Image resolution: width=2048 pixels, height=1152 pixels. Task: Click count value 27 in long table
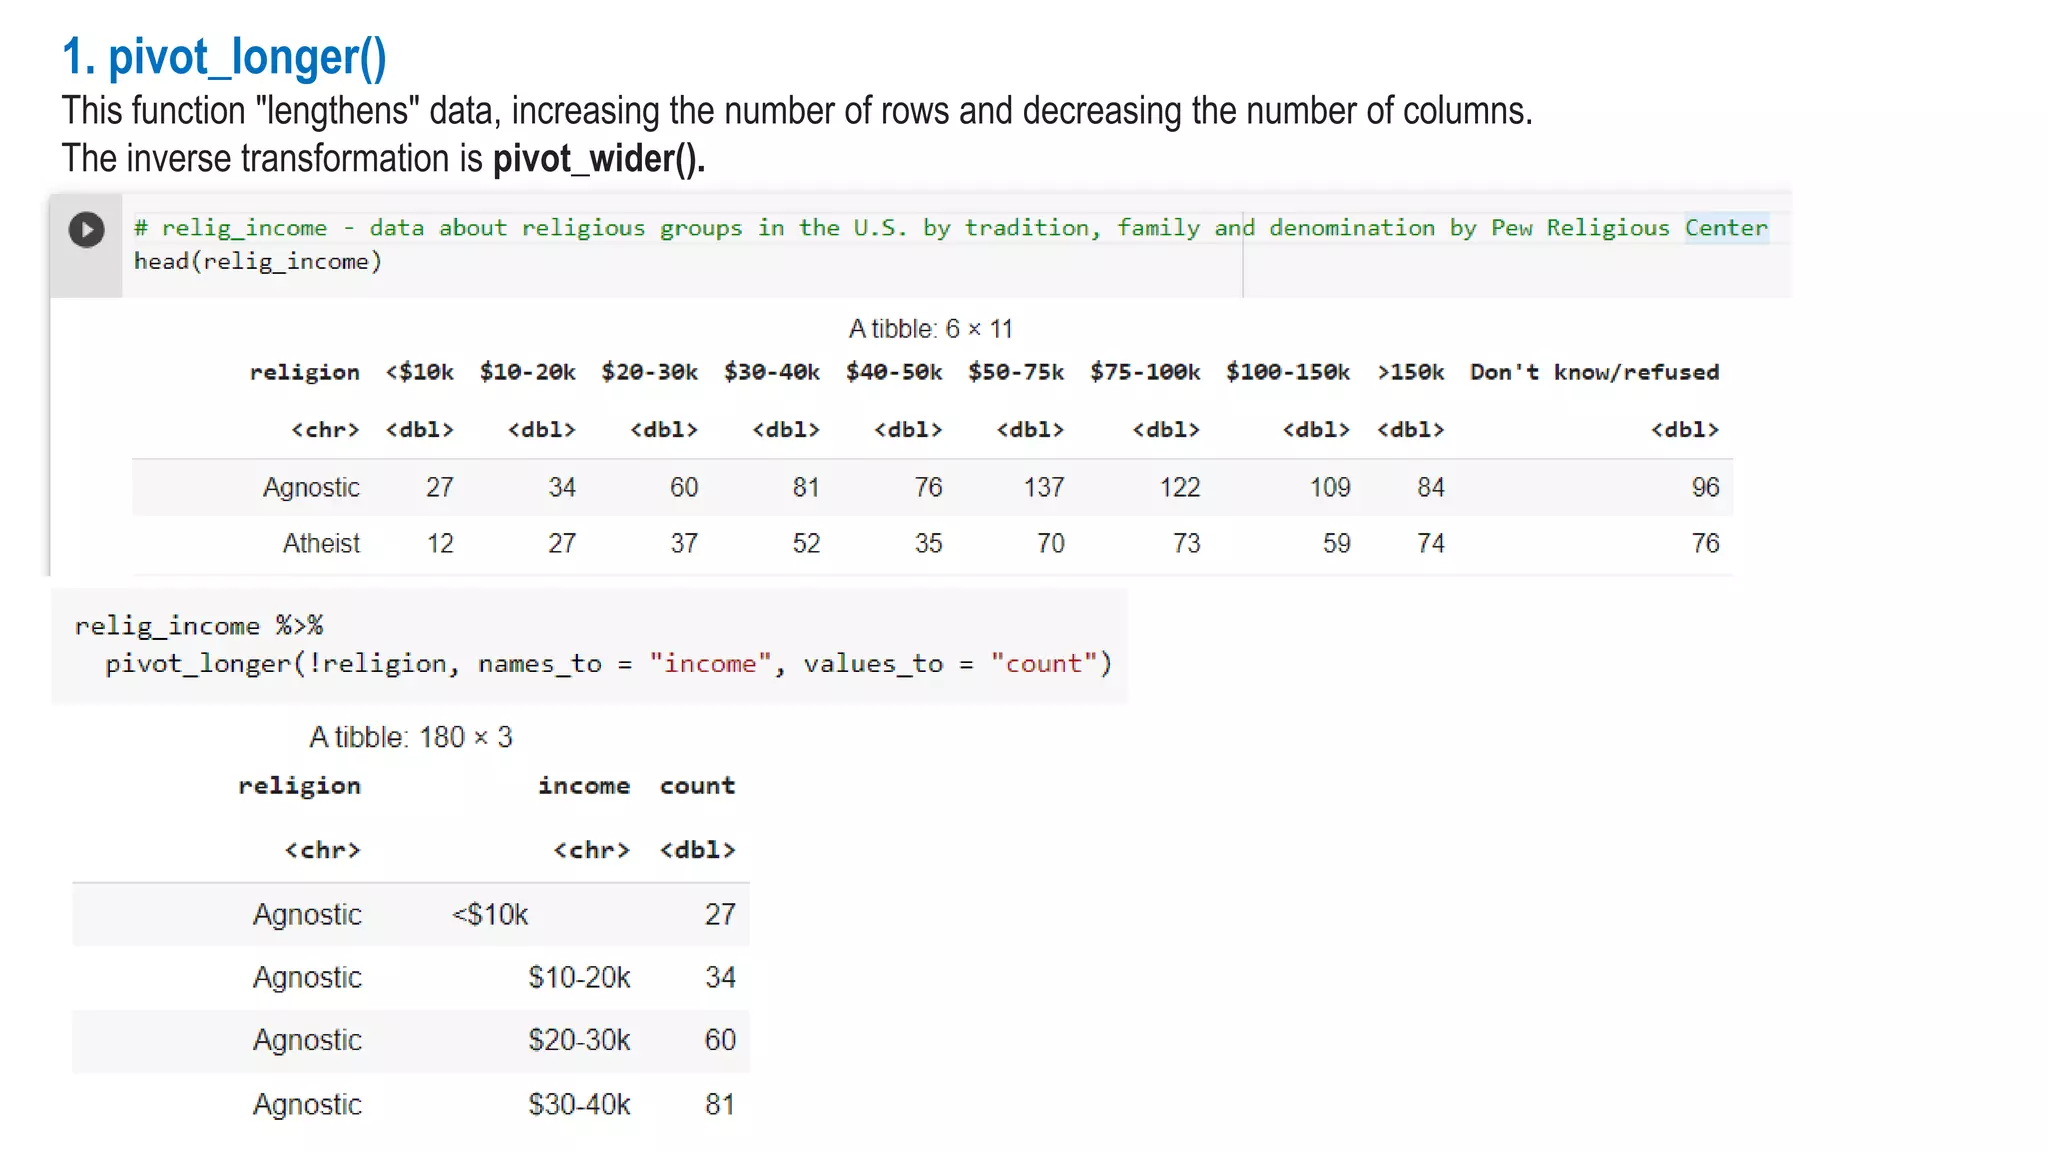720,915
